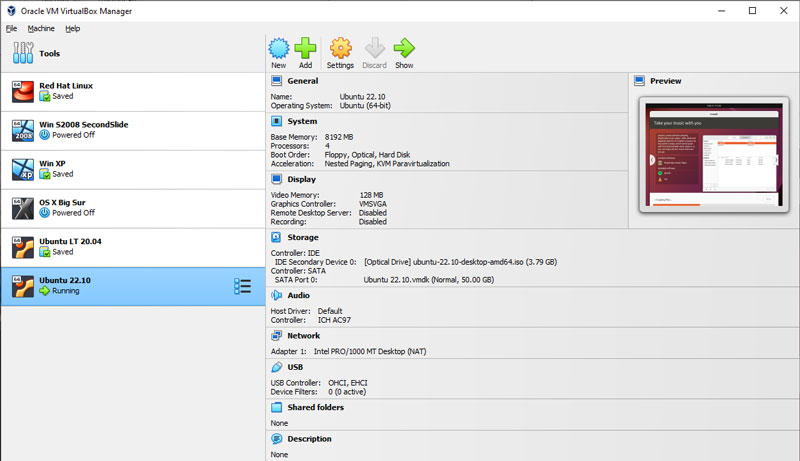800x461 pixels.
Task: Open the Shared folders heading link
Action: 315,407
